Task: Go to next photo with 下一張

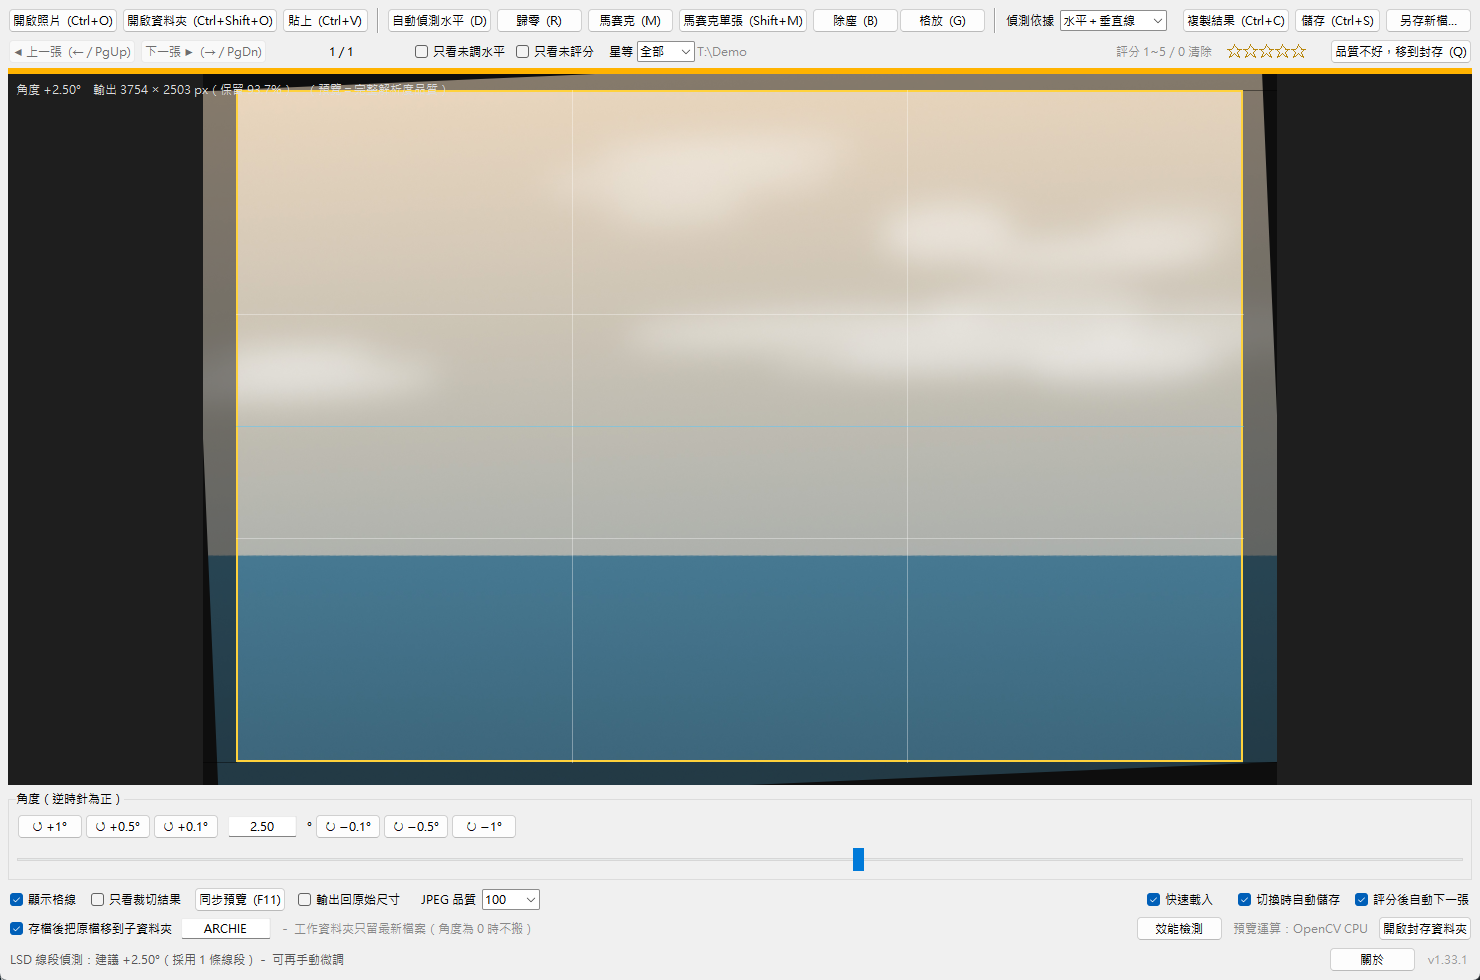Action: point(203,51)
